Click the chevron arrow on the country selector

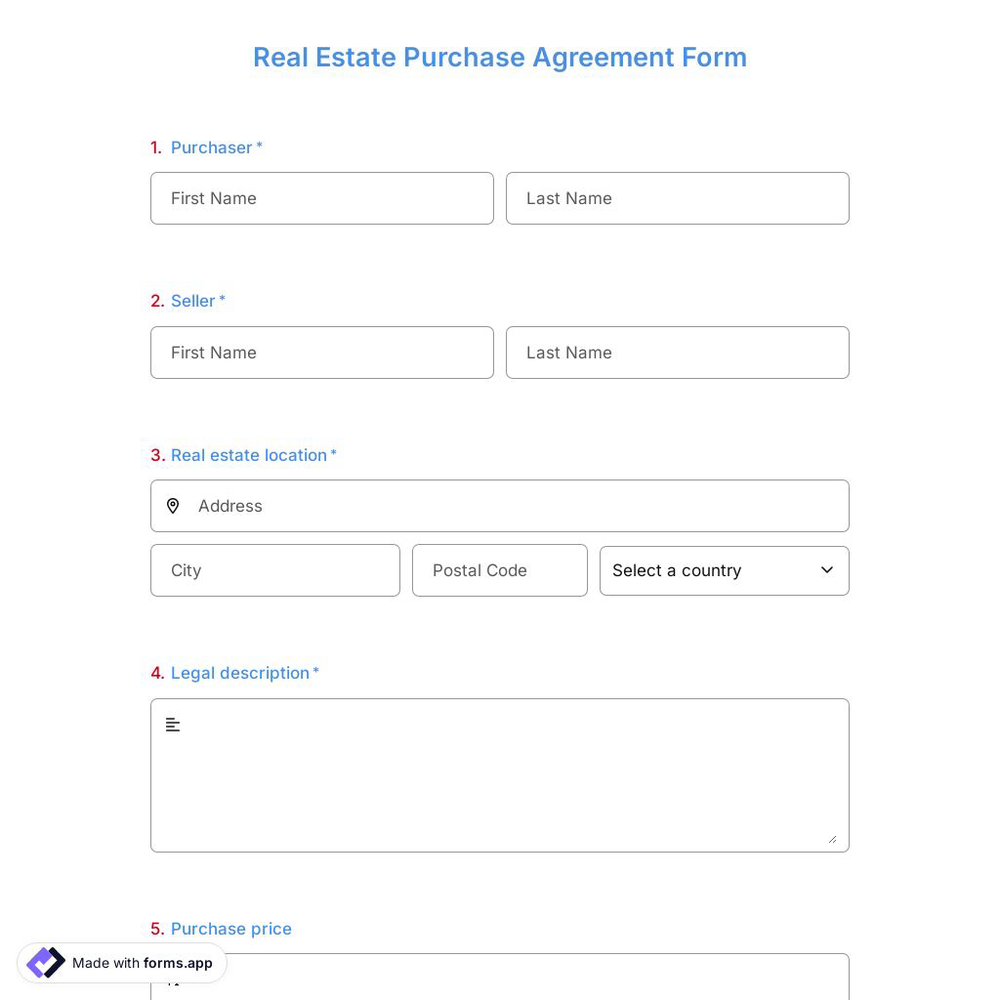click(827, 570)
